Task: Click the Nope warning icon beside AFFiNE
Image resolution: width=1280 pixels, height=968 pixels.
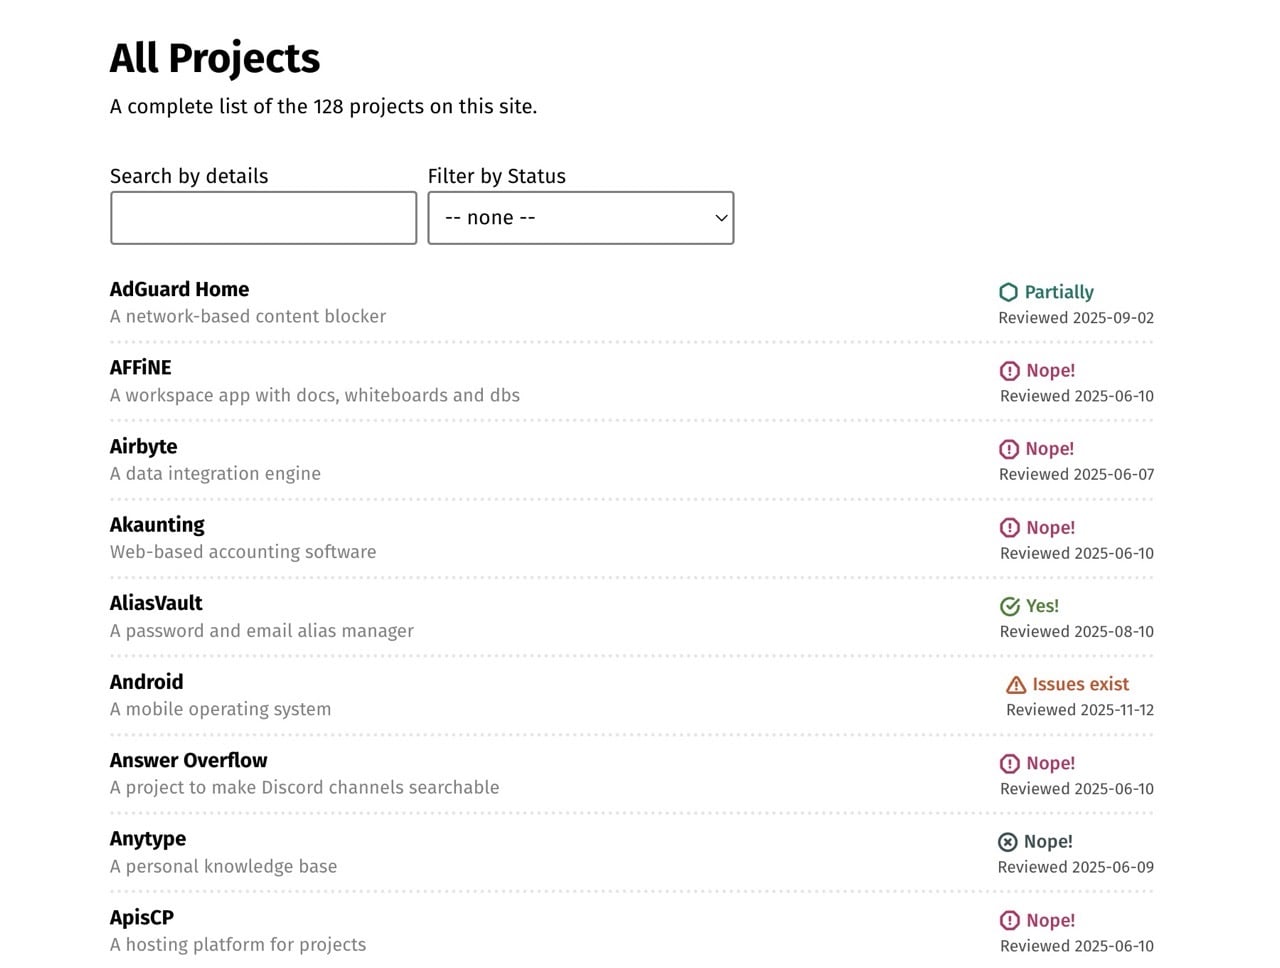Action: (x=1010, y=371)
